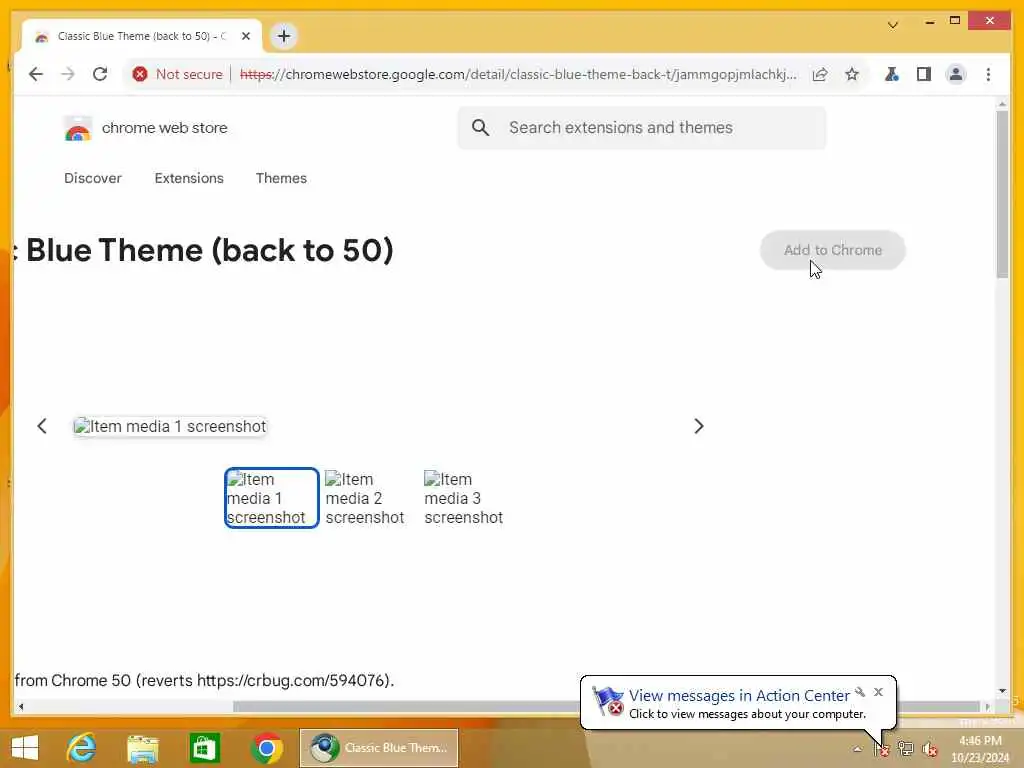Click the Add to Chrome button
The image size is (1024, 768).
coord(833,250)
